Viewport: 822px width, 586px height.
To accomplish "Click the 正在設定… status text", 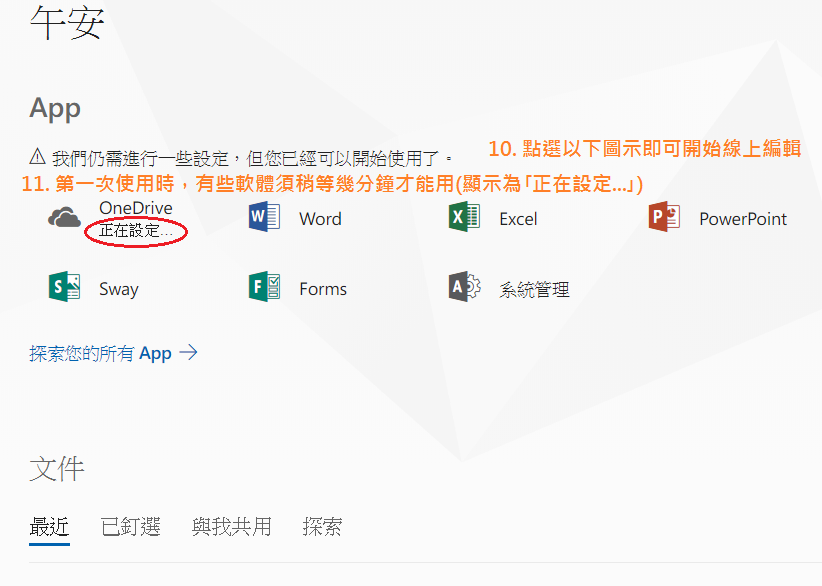I will (x=136, y=231).
